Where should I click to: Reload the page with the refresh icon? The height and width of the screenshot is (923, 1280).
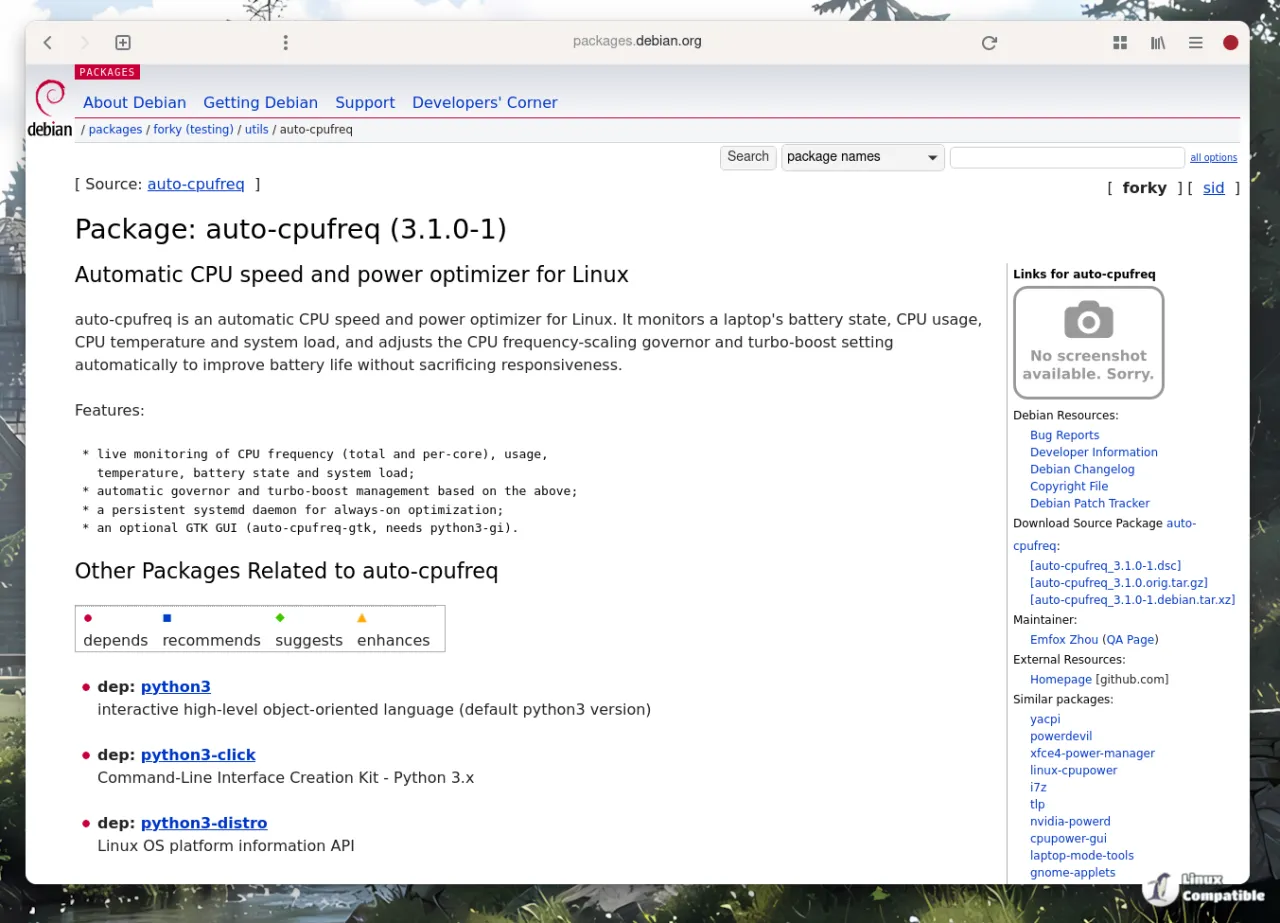click(989, 43)
